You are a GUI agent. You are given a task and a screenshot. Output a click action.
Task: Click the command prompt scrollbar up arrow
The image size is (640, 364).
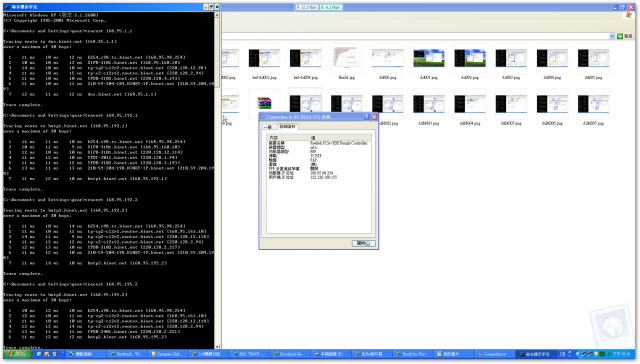[217, 15]
